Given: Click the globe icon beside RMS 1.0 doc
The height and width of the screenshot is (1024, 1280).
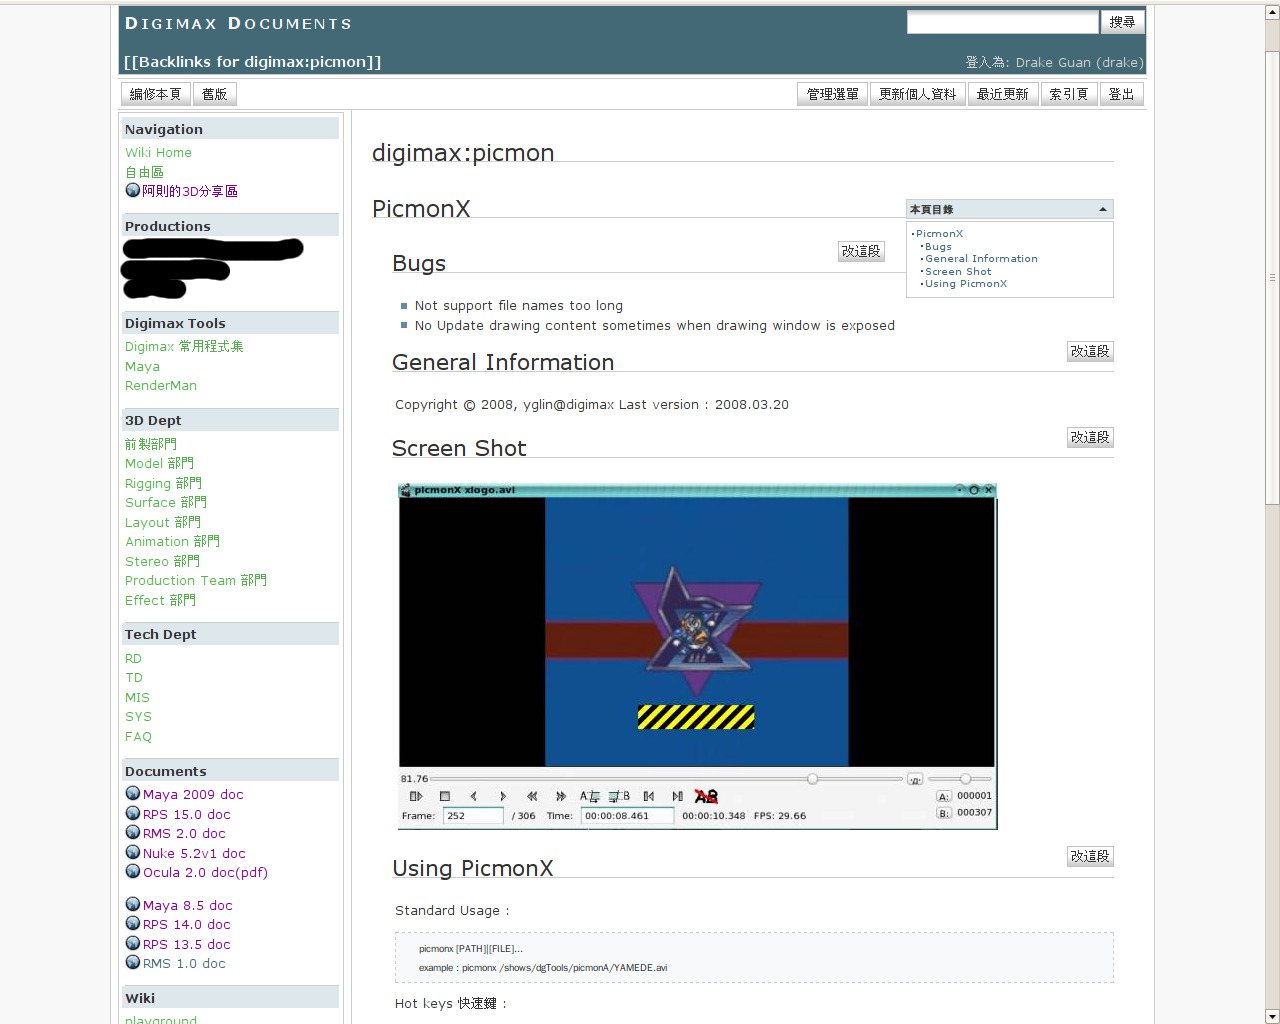Looking at the screenshot, I should point(132,963).
